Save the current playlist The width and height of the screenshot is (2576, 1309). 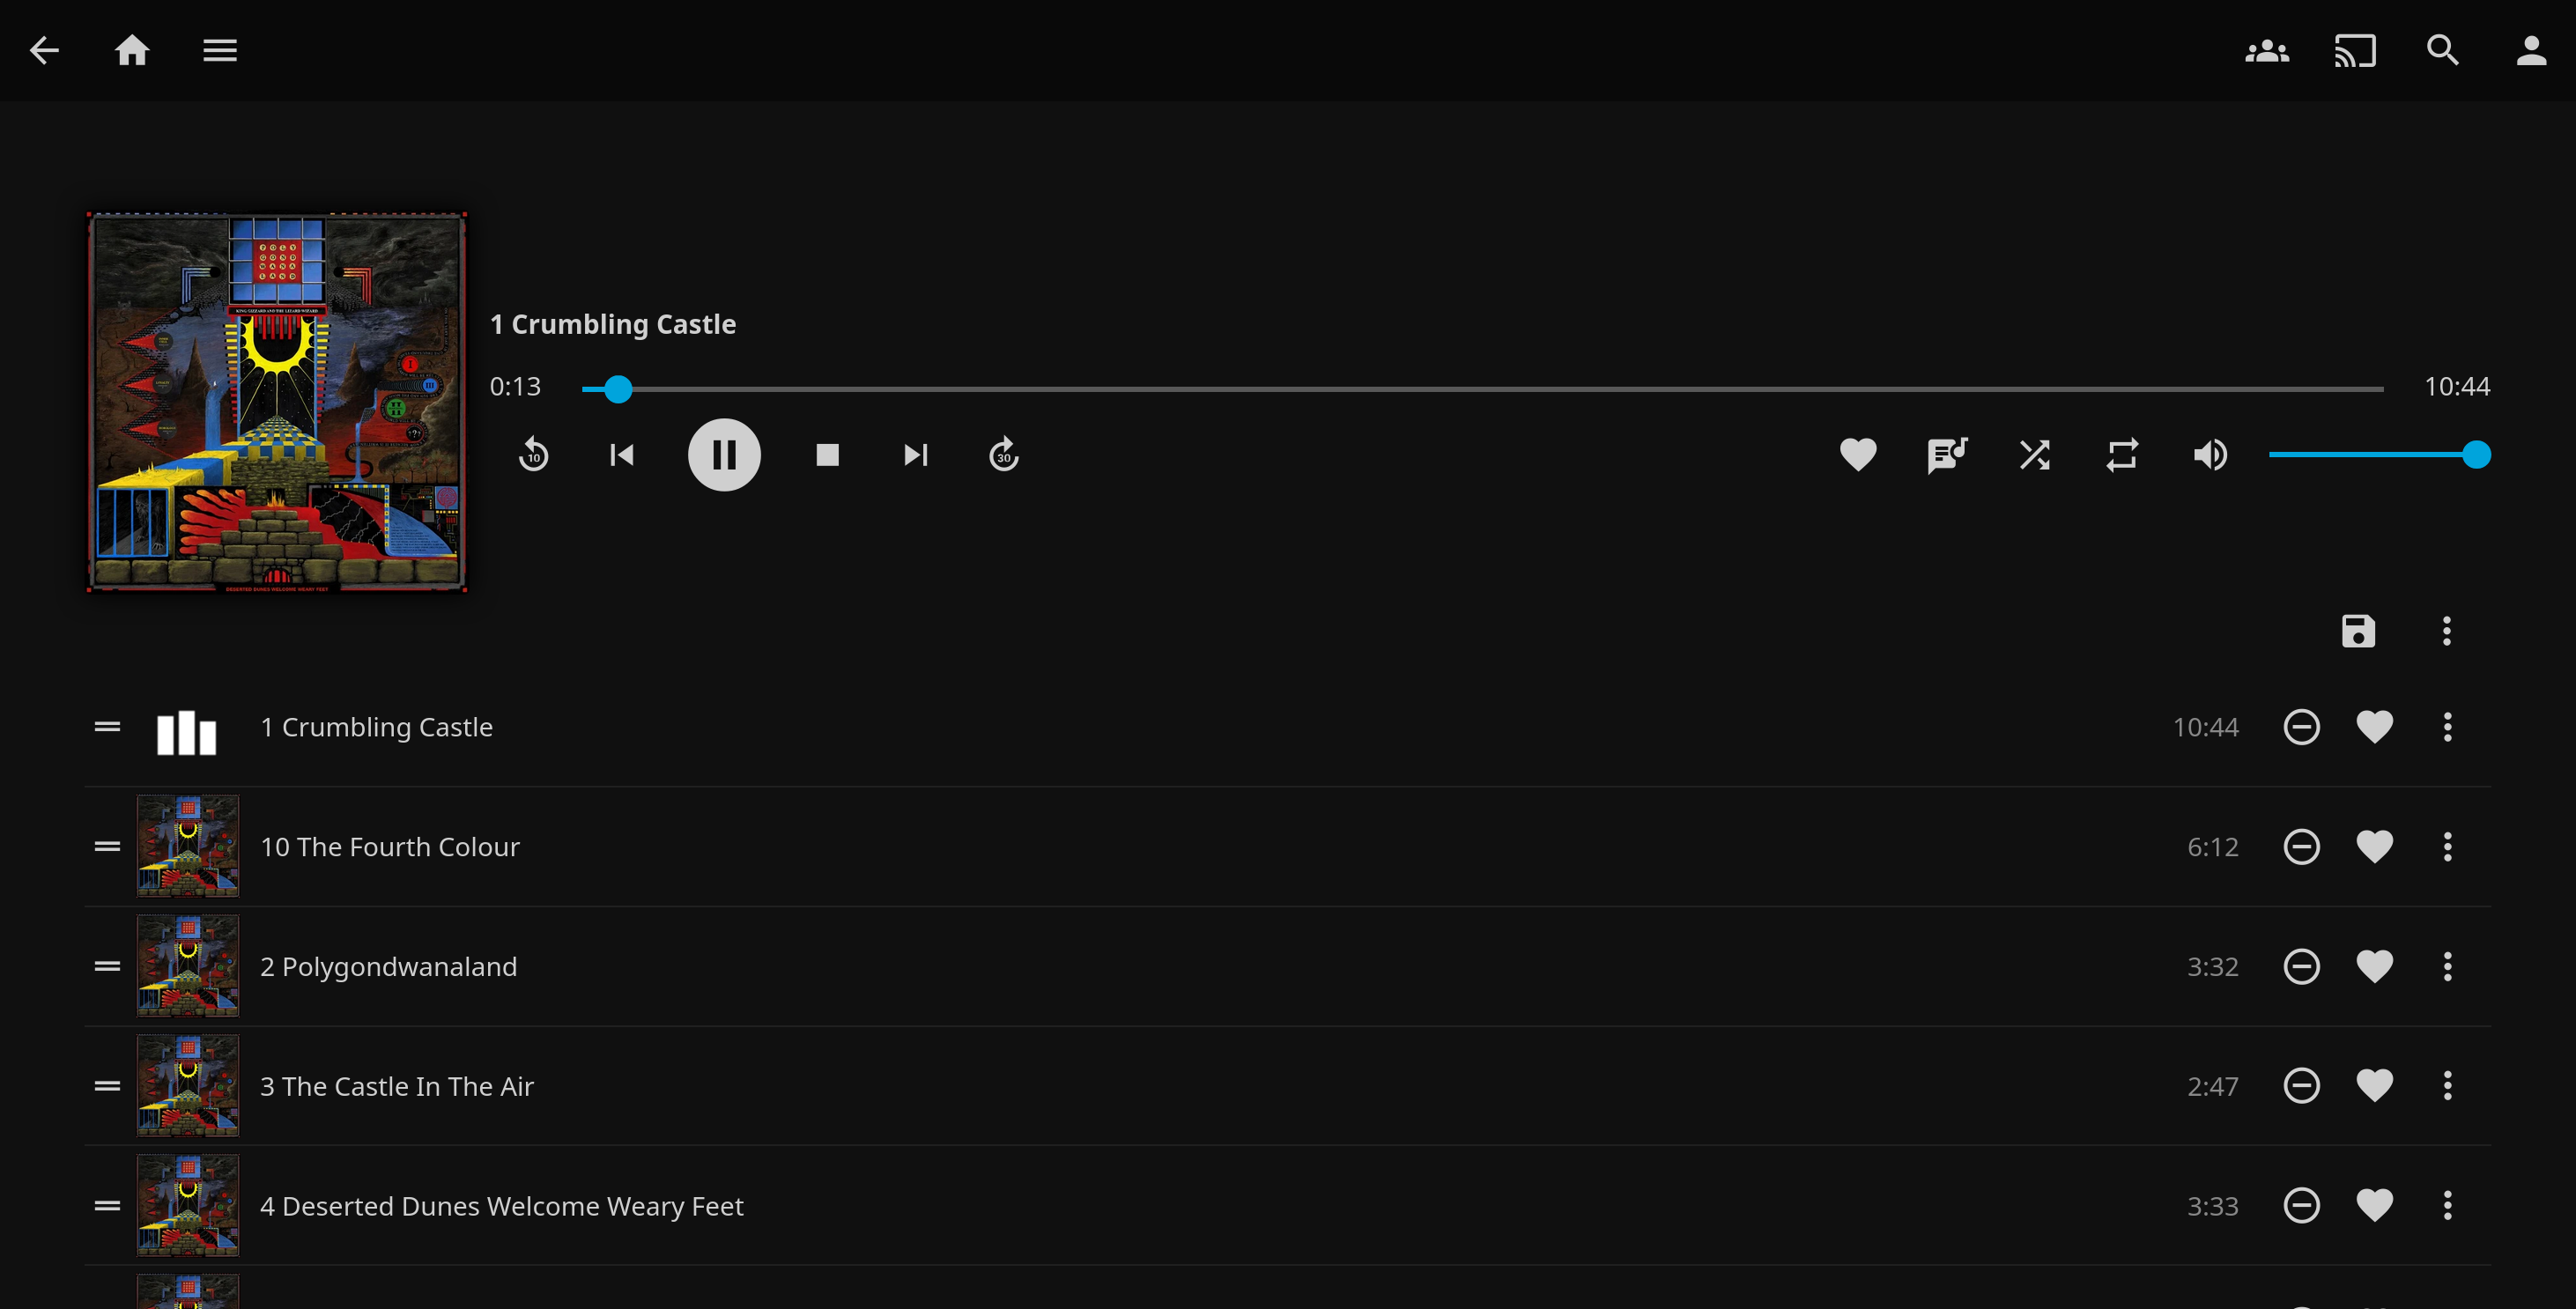point(2360,631)
